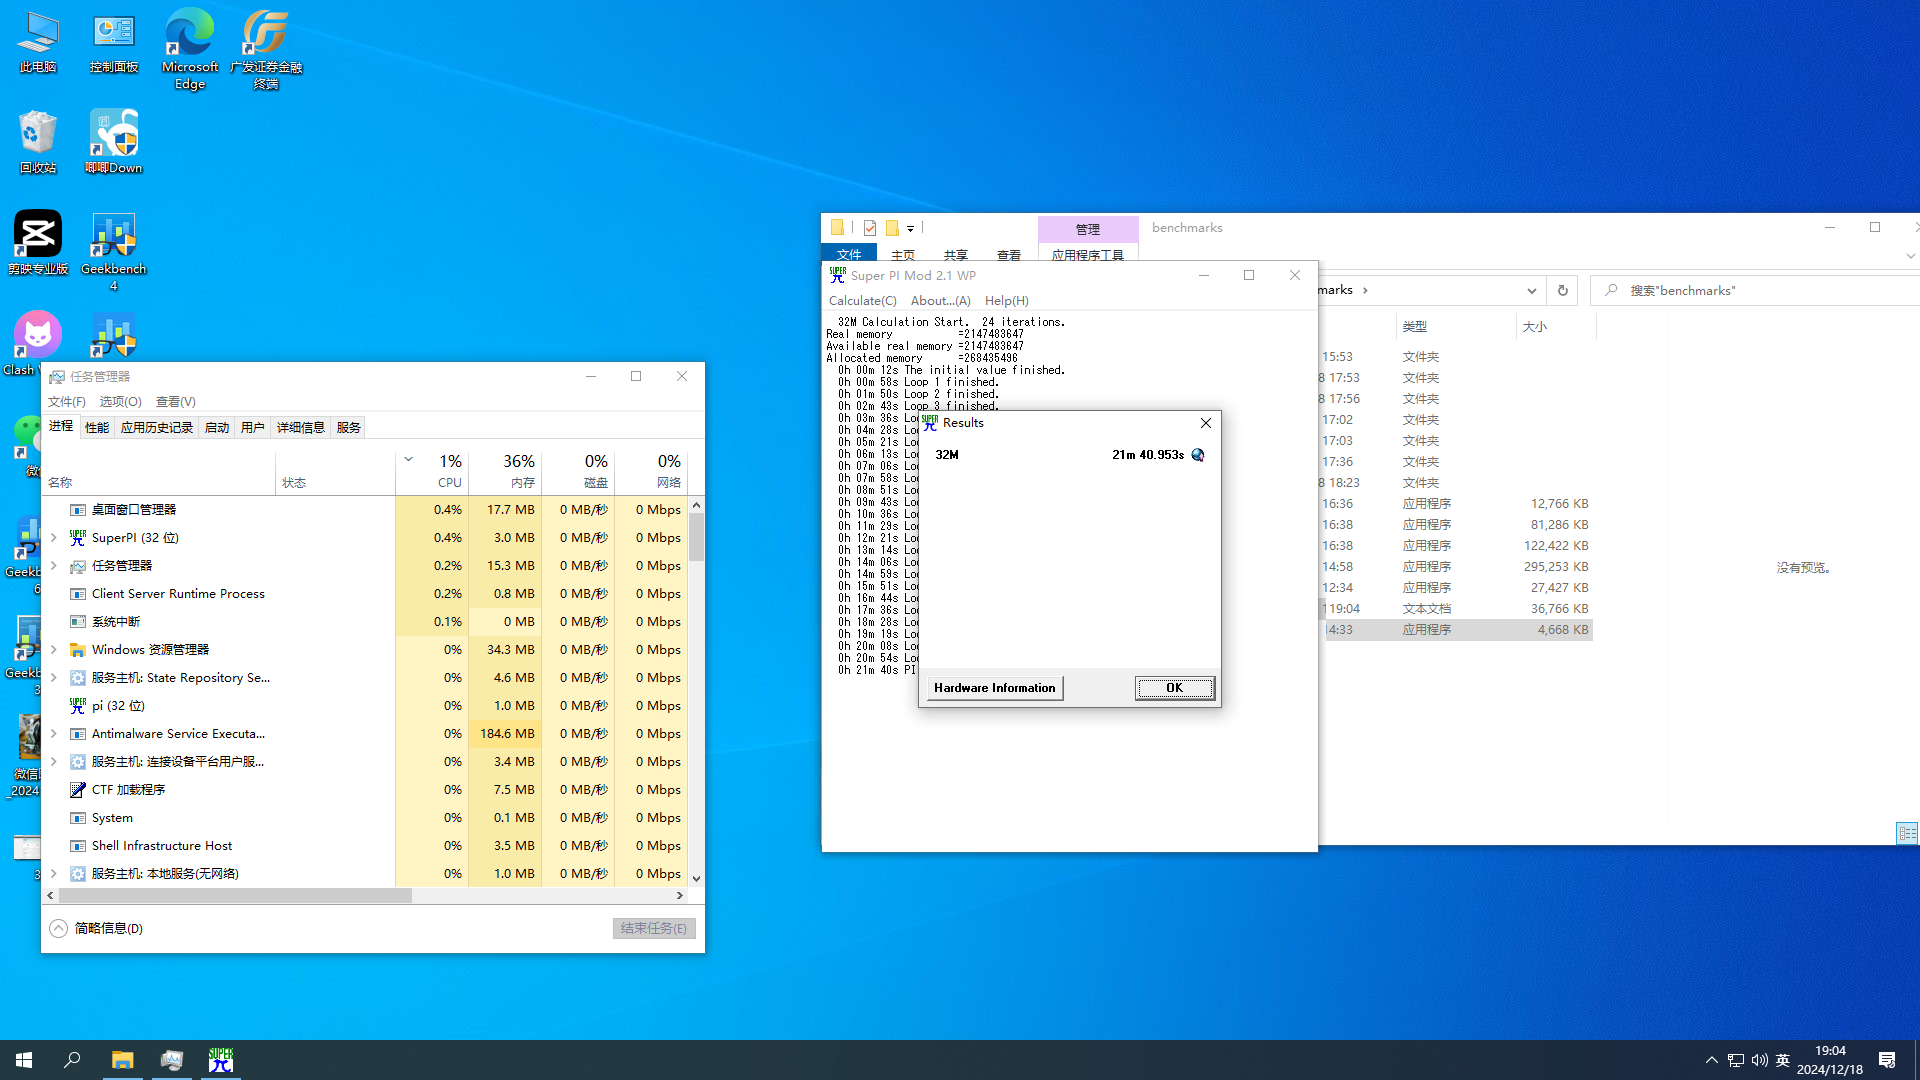Click the Explorer search magnifier icon
Image resolution: width=1920 pixels, height=1080 pixels.
click(1611, 290)
